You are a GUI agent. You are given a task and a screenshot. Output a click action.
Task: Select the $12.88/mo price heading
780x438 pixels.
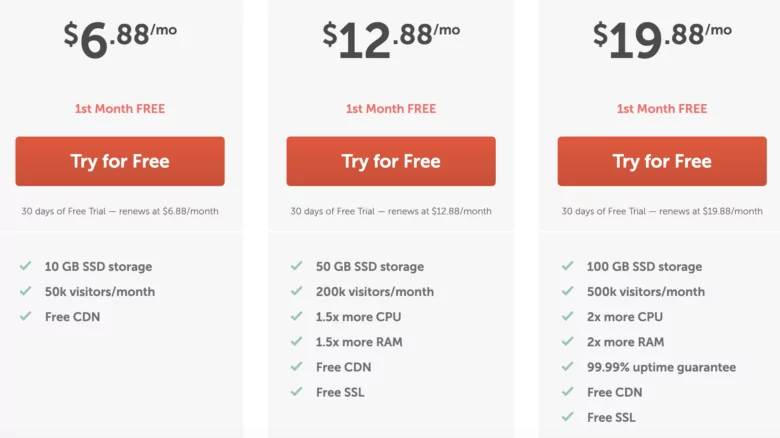pos(391,40)
